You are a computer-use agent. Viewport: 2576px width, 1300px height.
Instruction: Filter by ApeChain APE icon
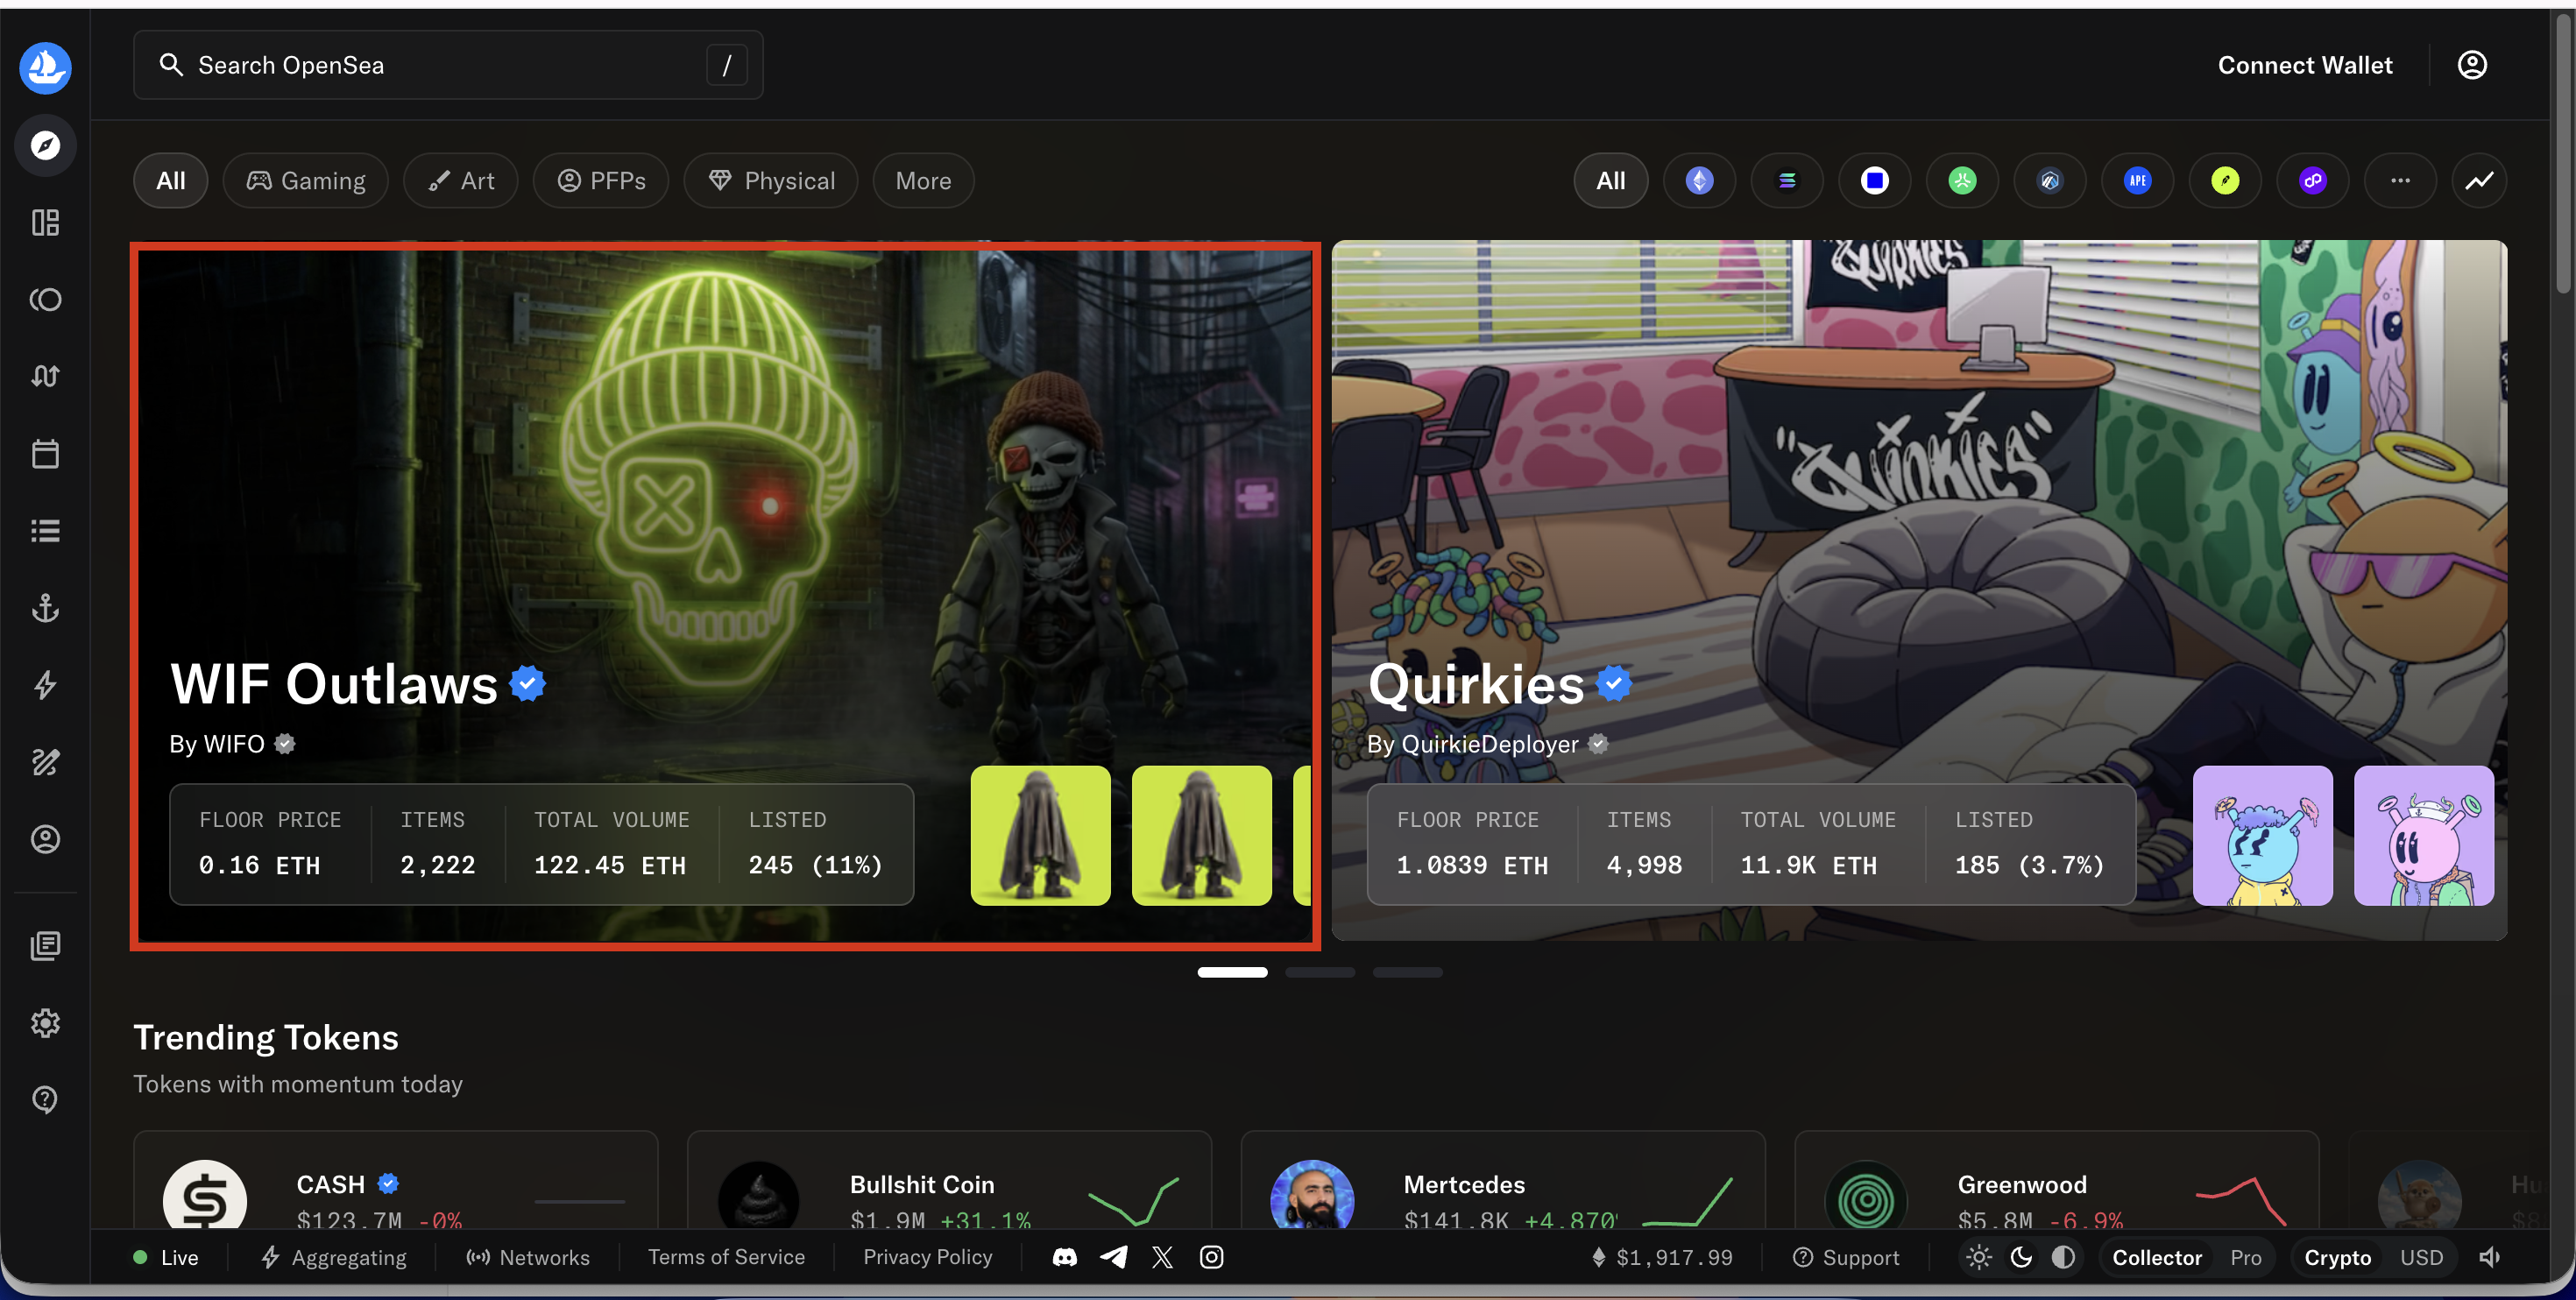2138,181
